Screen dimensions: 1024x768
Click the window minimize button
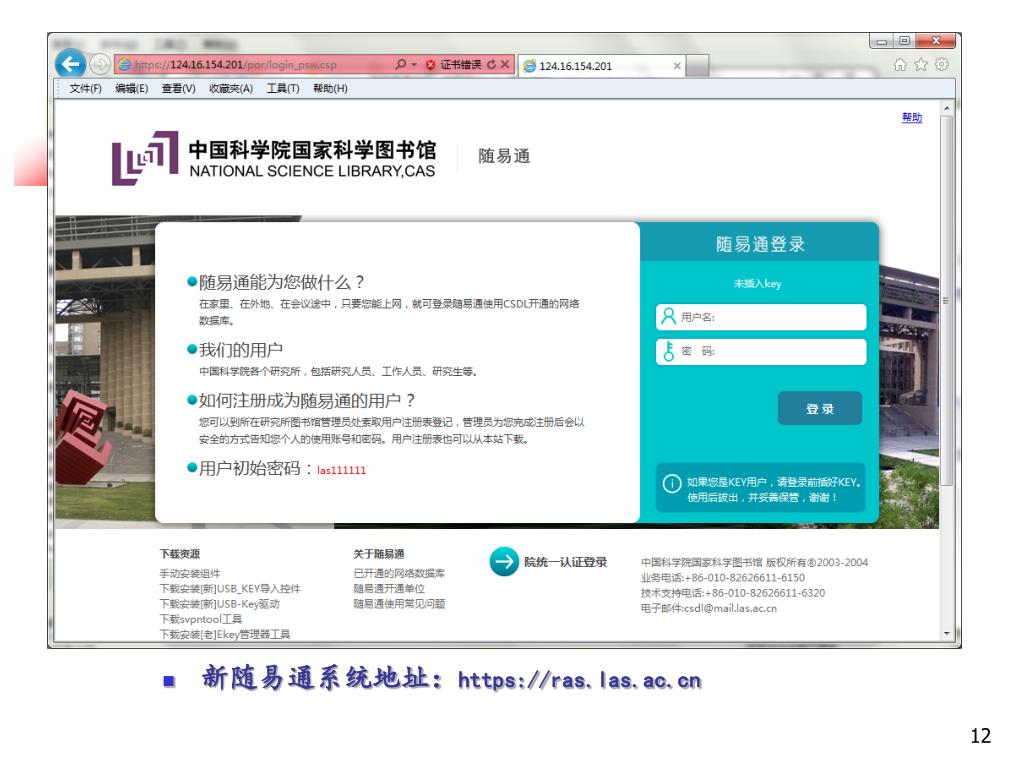point(882,41)
